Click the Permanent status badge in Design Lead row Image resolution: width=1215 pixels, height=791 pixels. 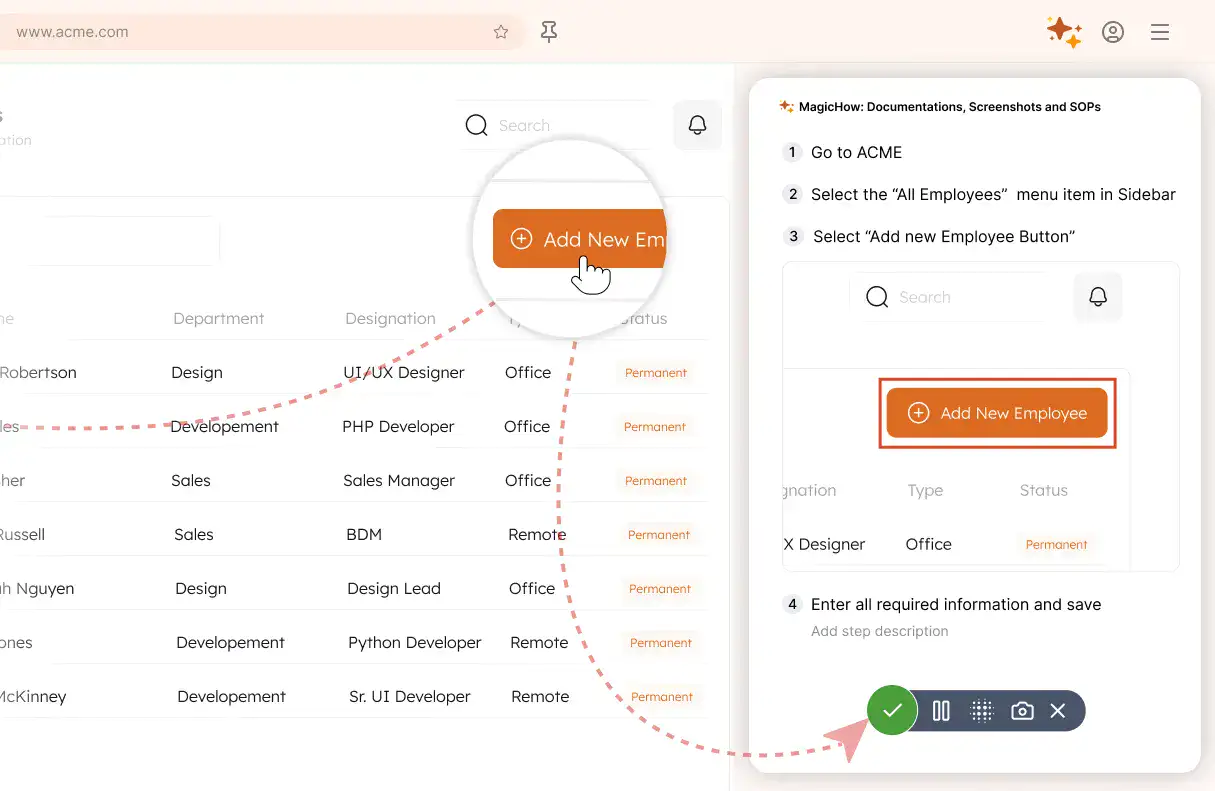tap(660, 589)
